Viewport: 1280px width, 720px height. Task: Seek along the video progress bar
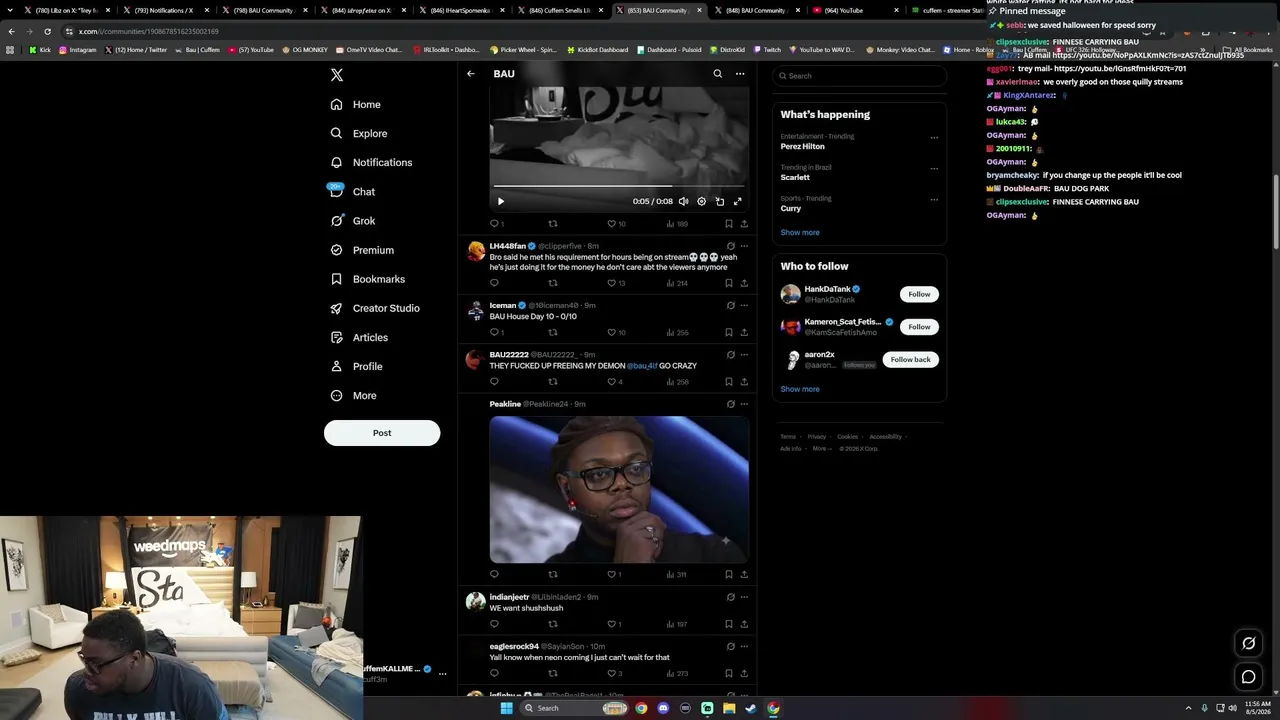618,186
